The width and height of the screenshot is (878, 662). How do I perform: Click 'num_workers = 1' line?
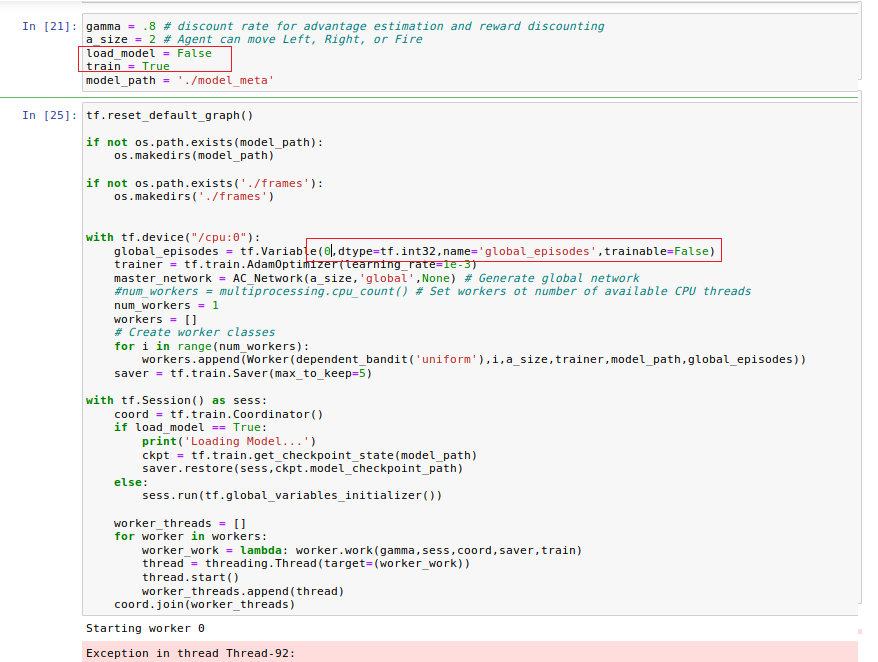click(x=166, y=306)
